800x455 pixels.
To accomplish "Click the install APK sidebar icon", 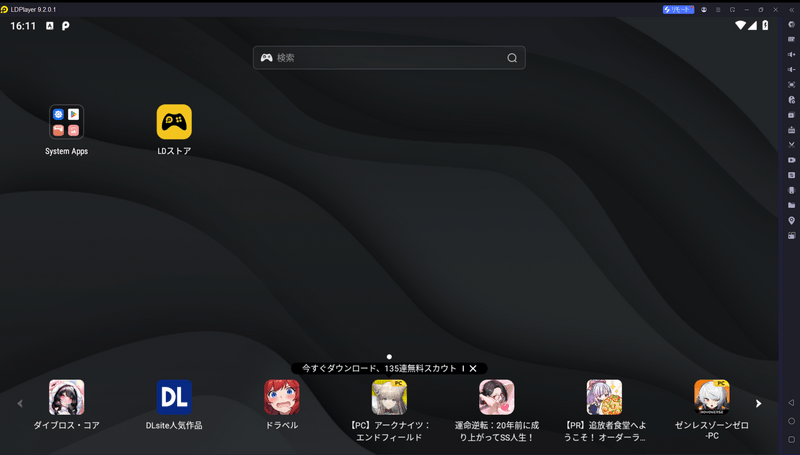I will pos(791,130).
